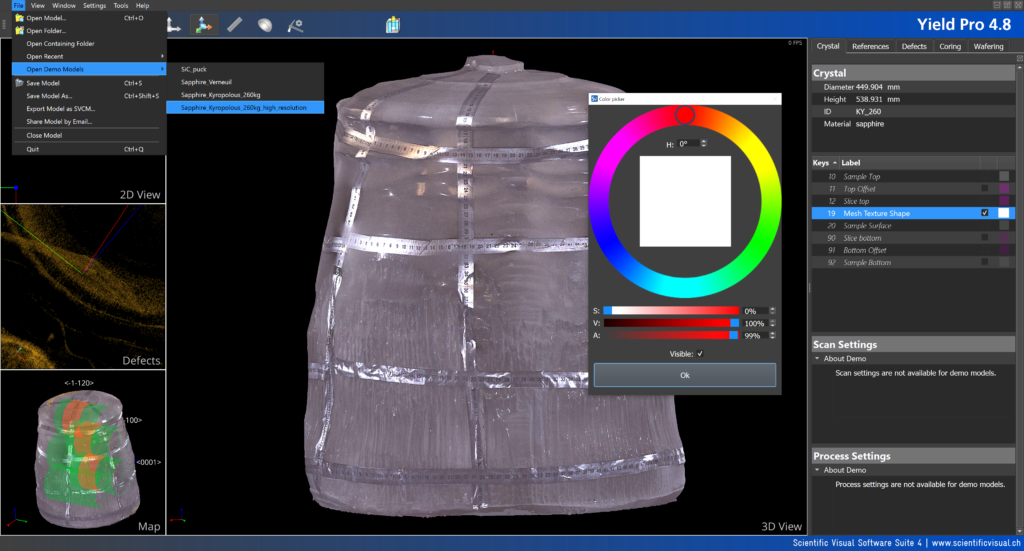Select the colored 3D axes tool icon
This screenshot has height=551, width=1024.
[x=204, y=24]
